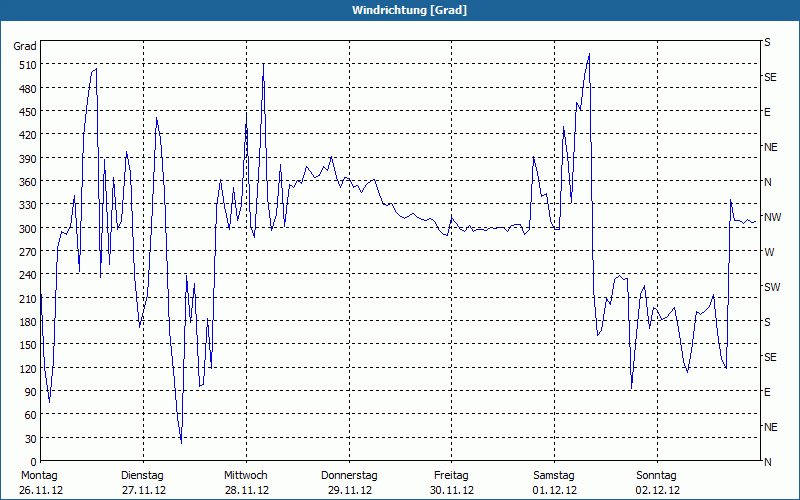Click the 'E' compass label at 450 gridline

767,112
